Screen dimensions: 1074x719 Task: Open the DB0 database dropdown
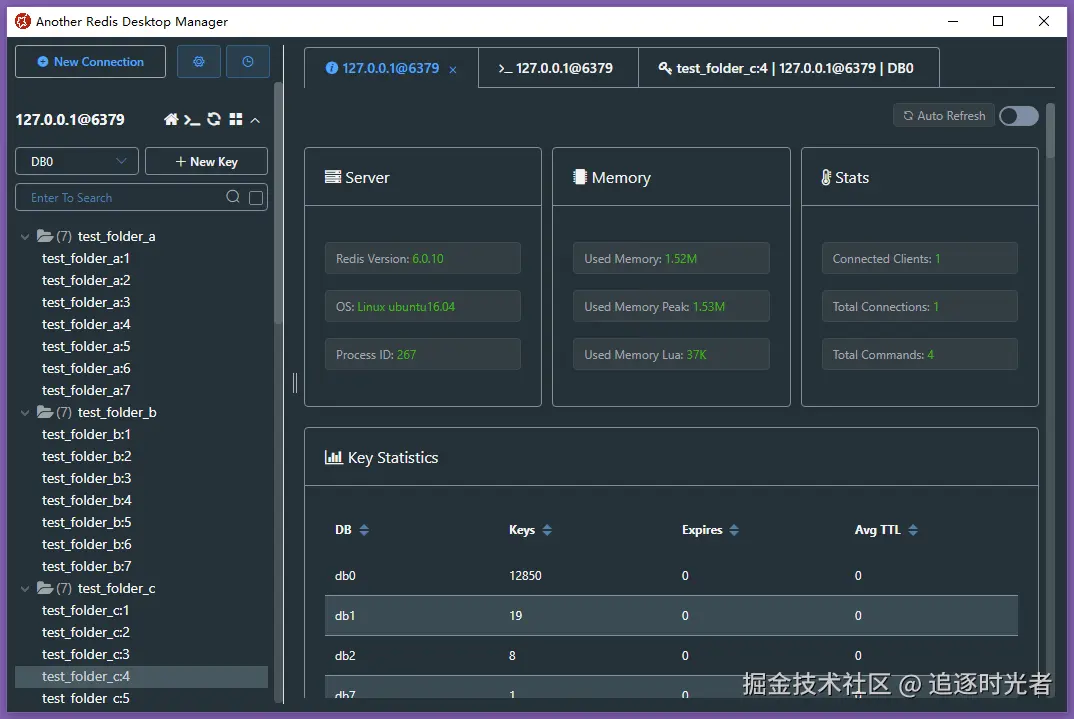77,162
